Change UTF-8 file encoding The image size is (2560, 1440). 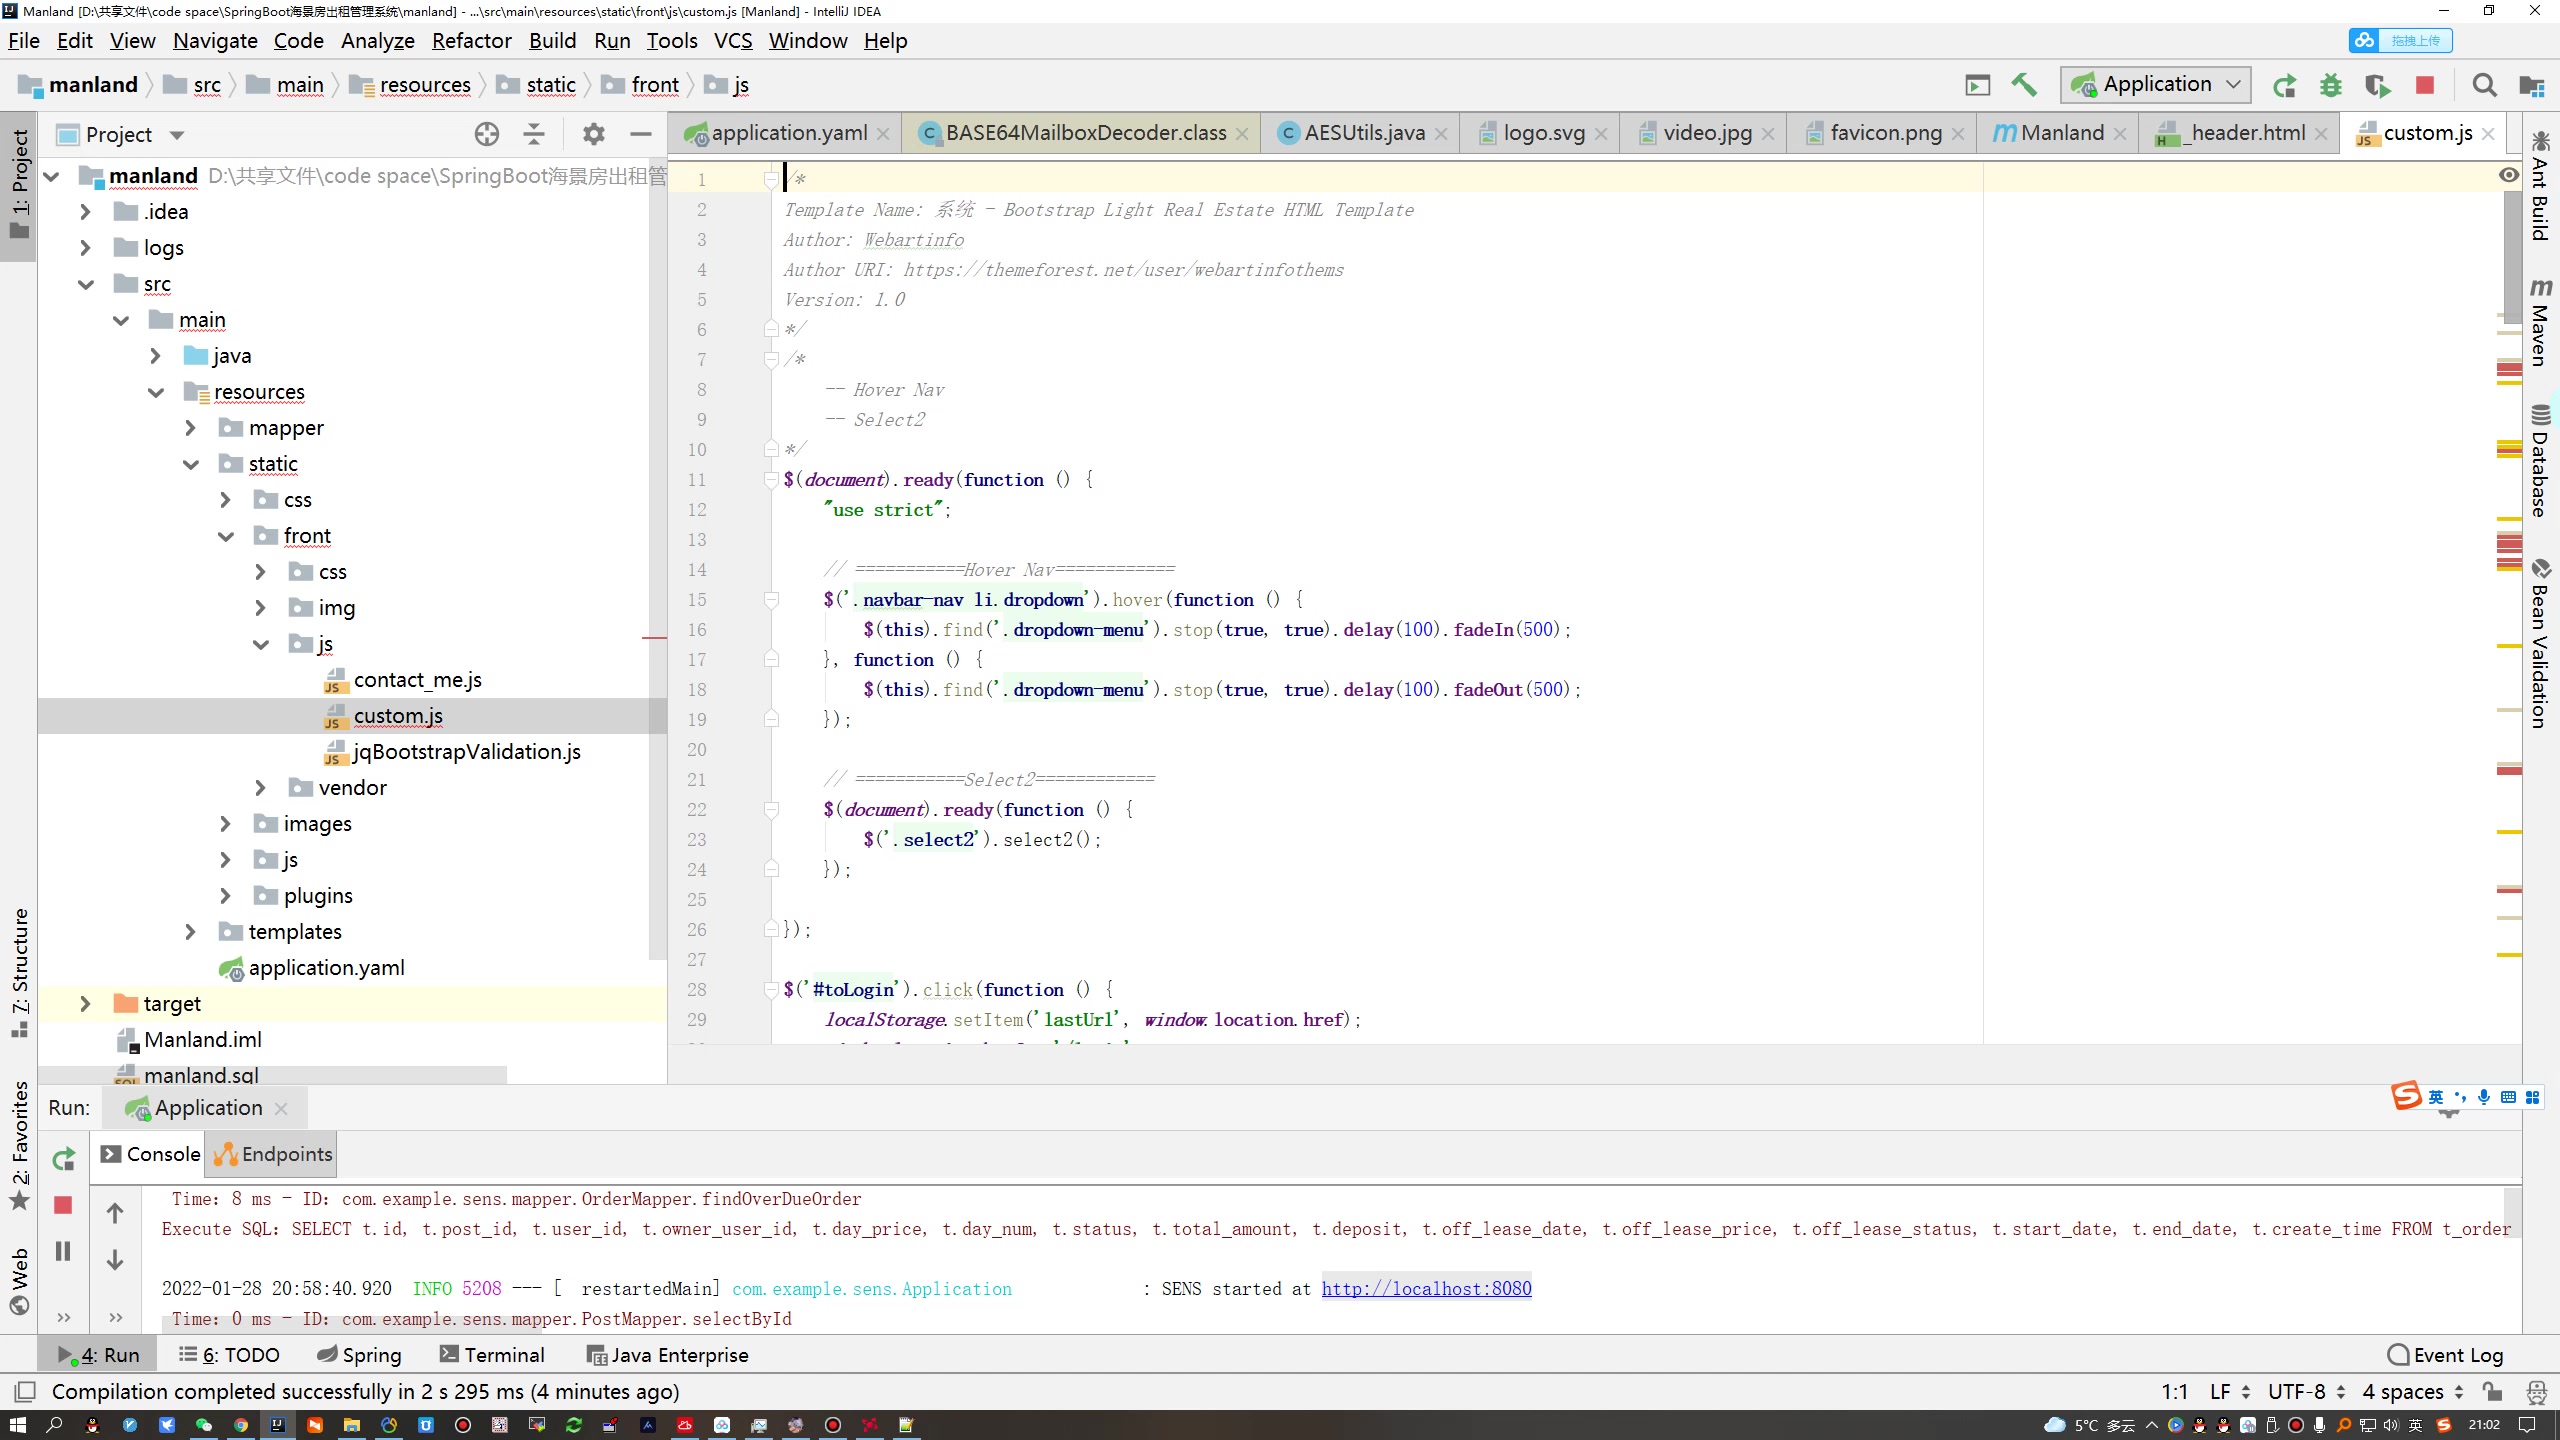tap(2306, 1391)
